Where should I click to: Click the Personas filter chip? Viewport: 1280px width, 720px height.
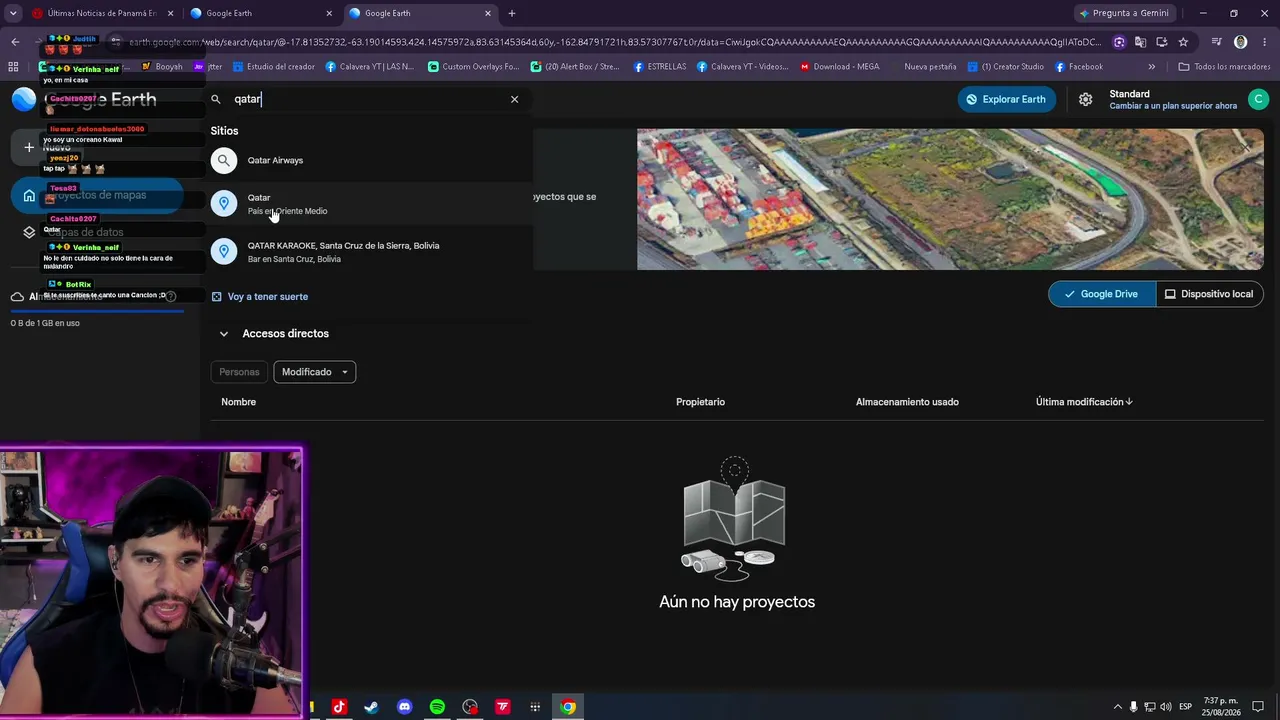click(x=239, y=372)
